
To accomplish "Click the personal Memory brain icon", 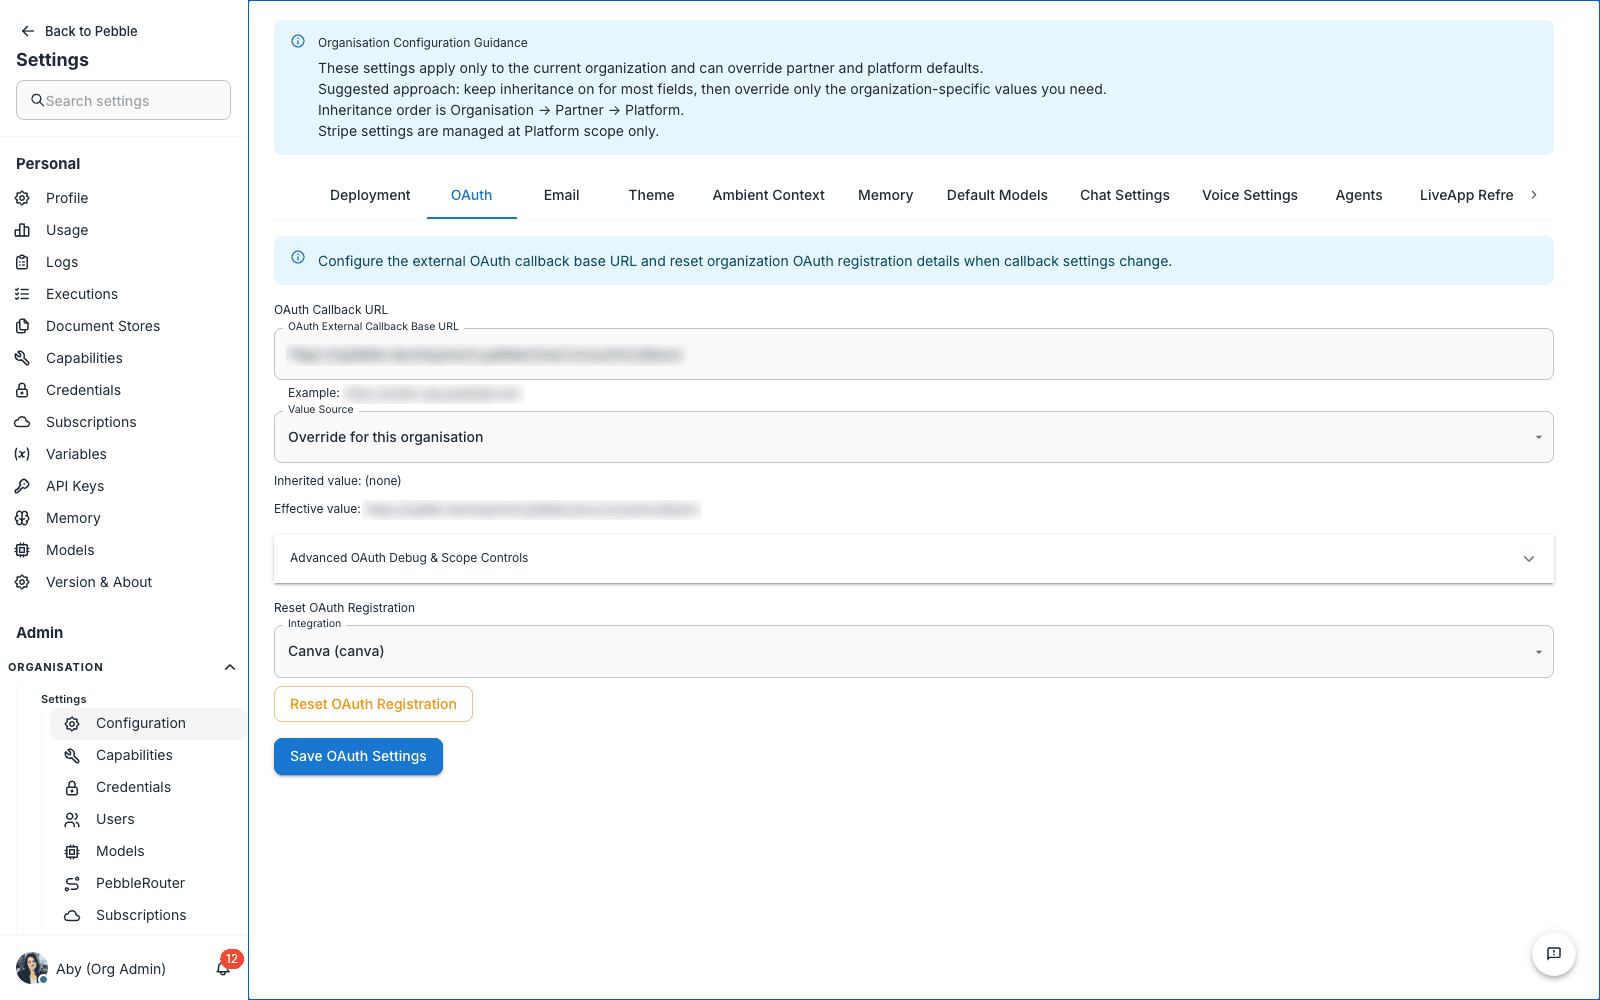I will (22, 518).
